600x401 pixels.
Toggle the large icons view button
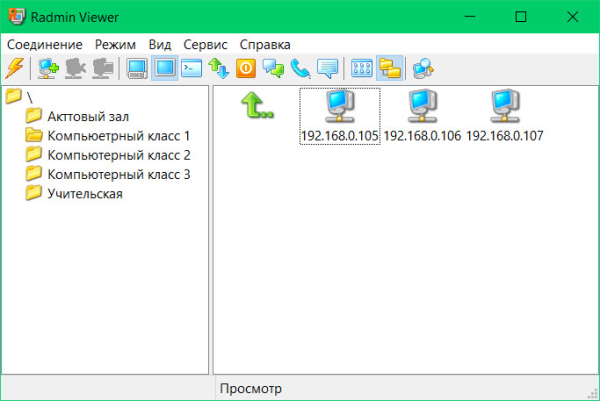(363, 69)
